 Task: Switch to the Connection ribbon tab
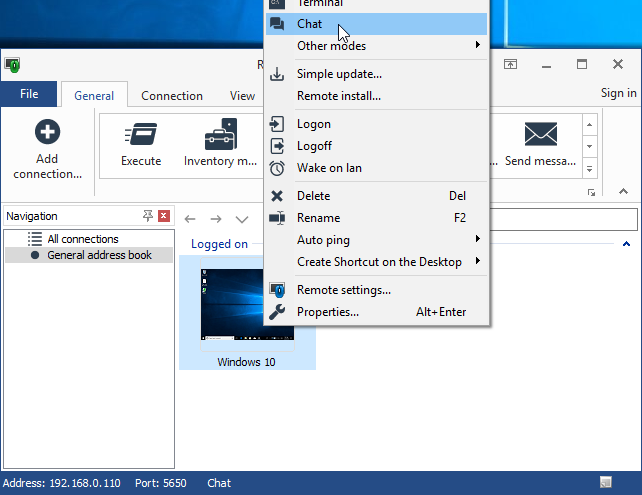[x=172, y=95]
